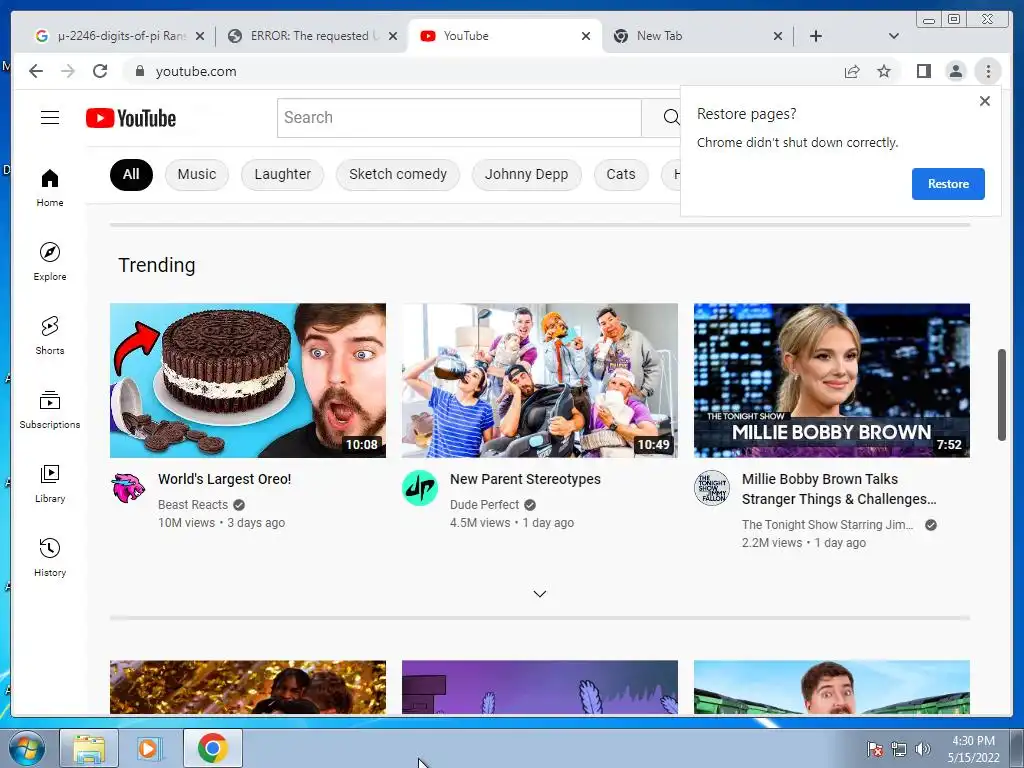Click the Millie Bobby Brown thumbnail
This screenshot has width=1024, height=768.
[831, 380]
